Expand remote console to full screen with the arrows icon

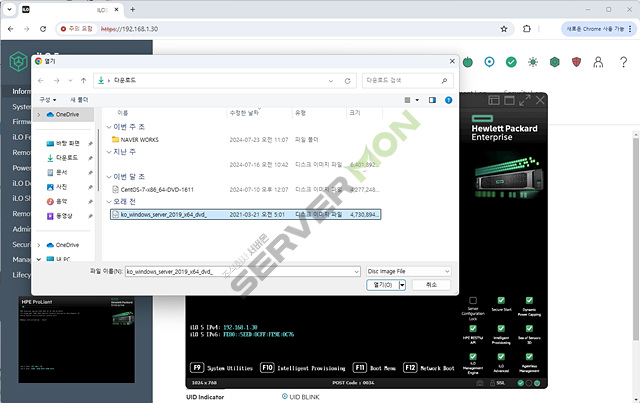point(524,100)
